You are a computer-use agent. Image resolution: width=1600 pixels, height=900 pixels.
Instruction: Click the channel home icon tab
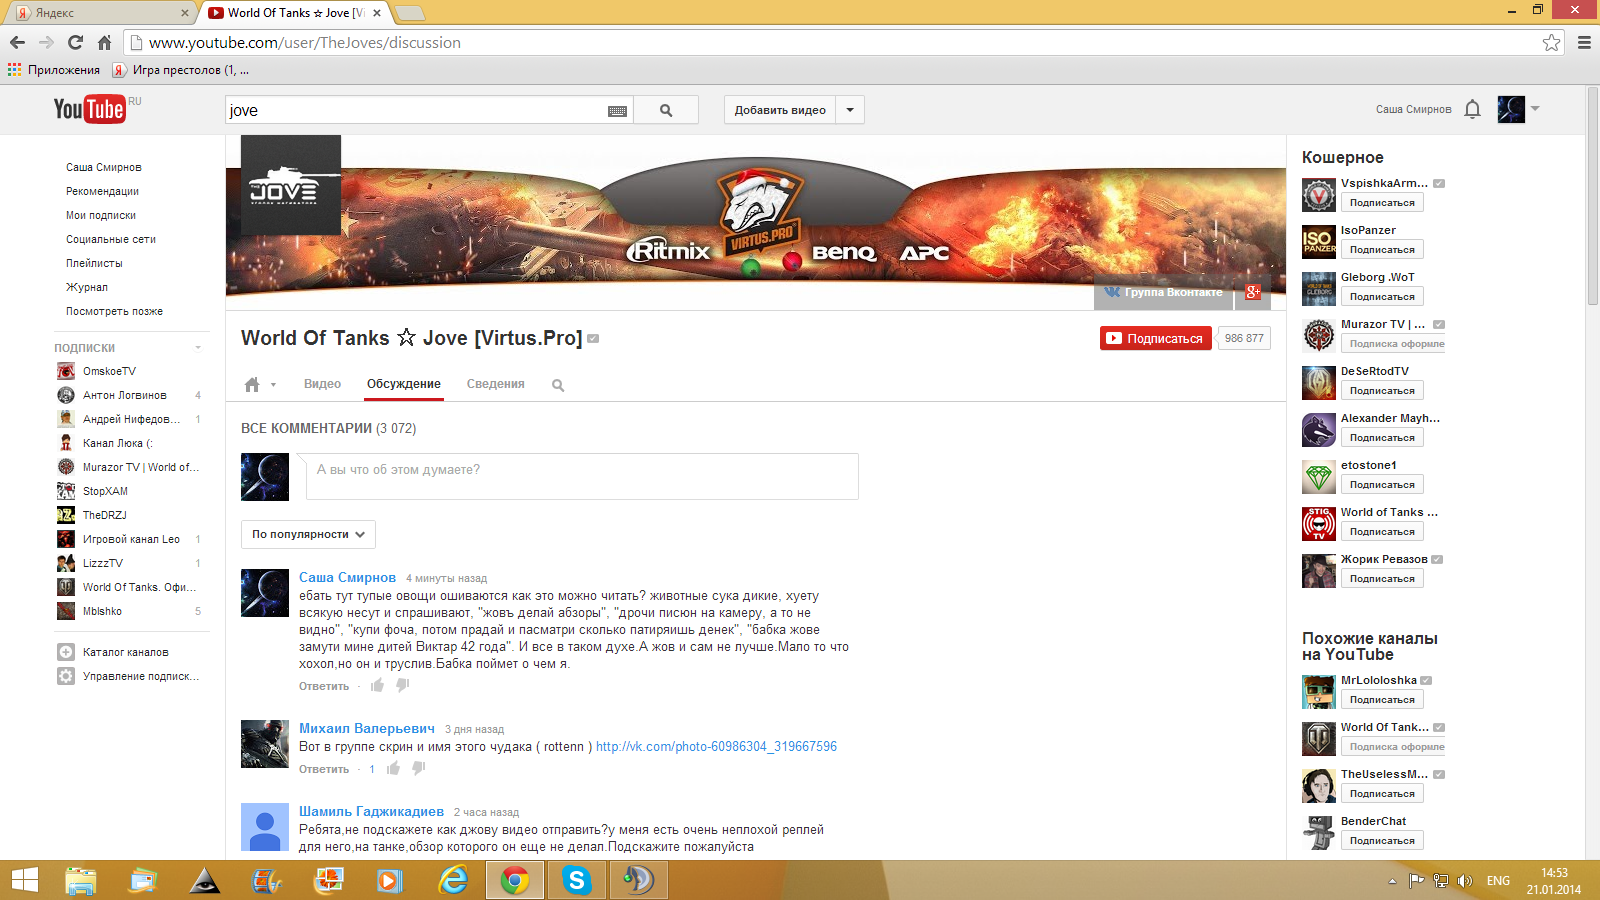252,384
